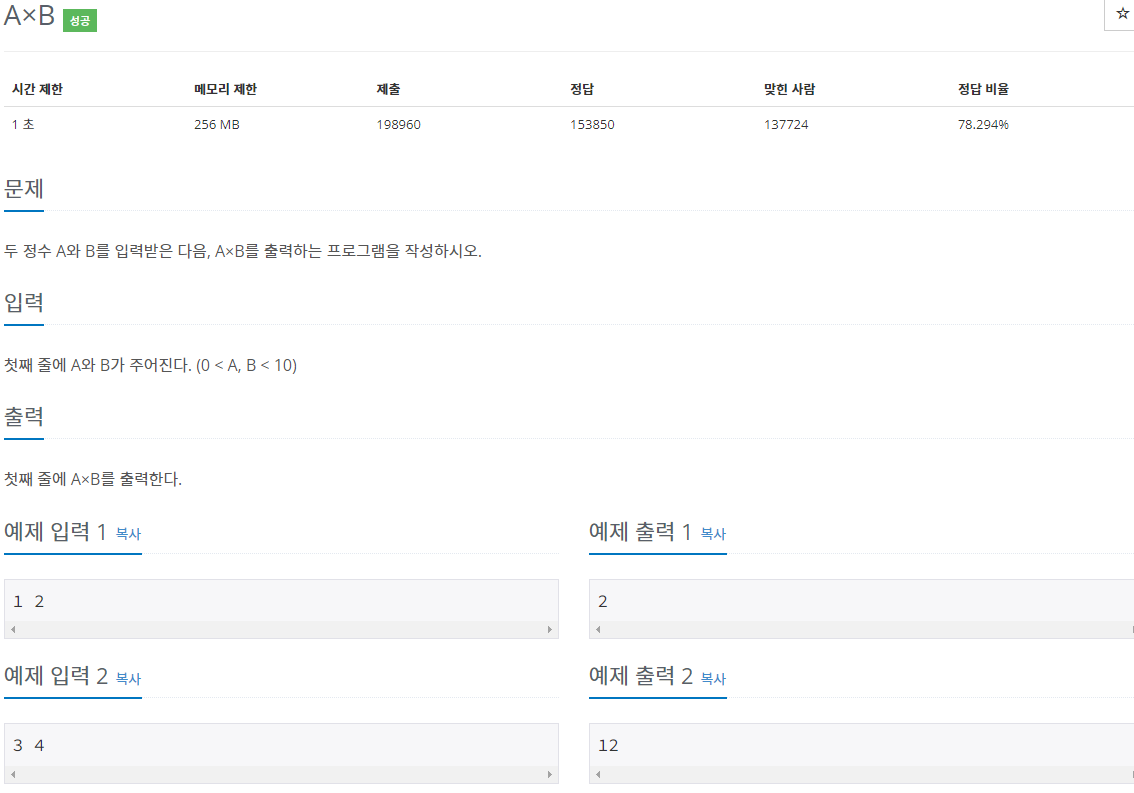Click the correct count 153850
The height and width of the screenshot is (793, 1134).
click(592, 124)
